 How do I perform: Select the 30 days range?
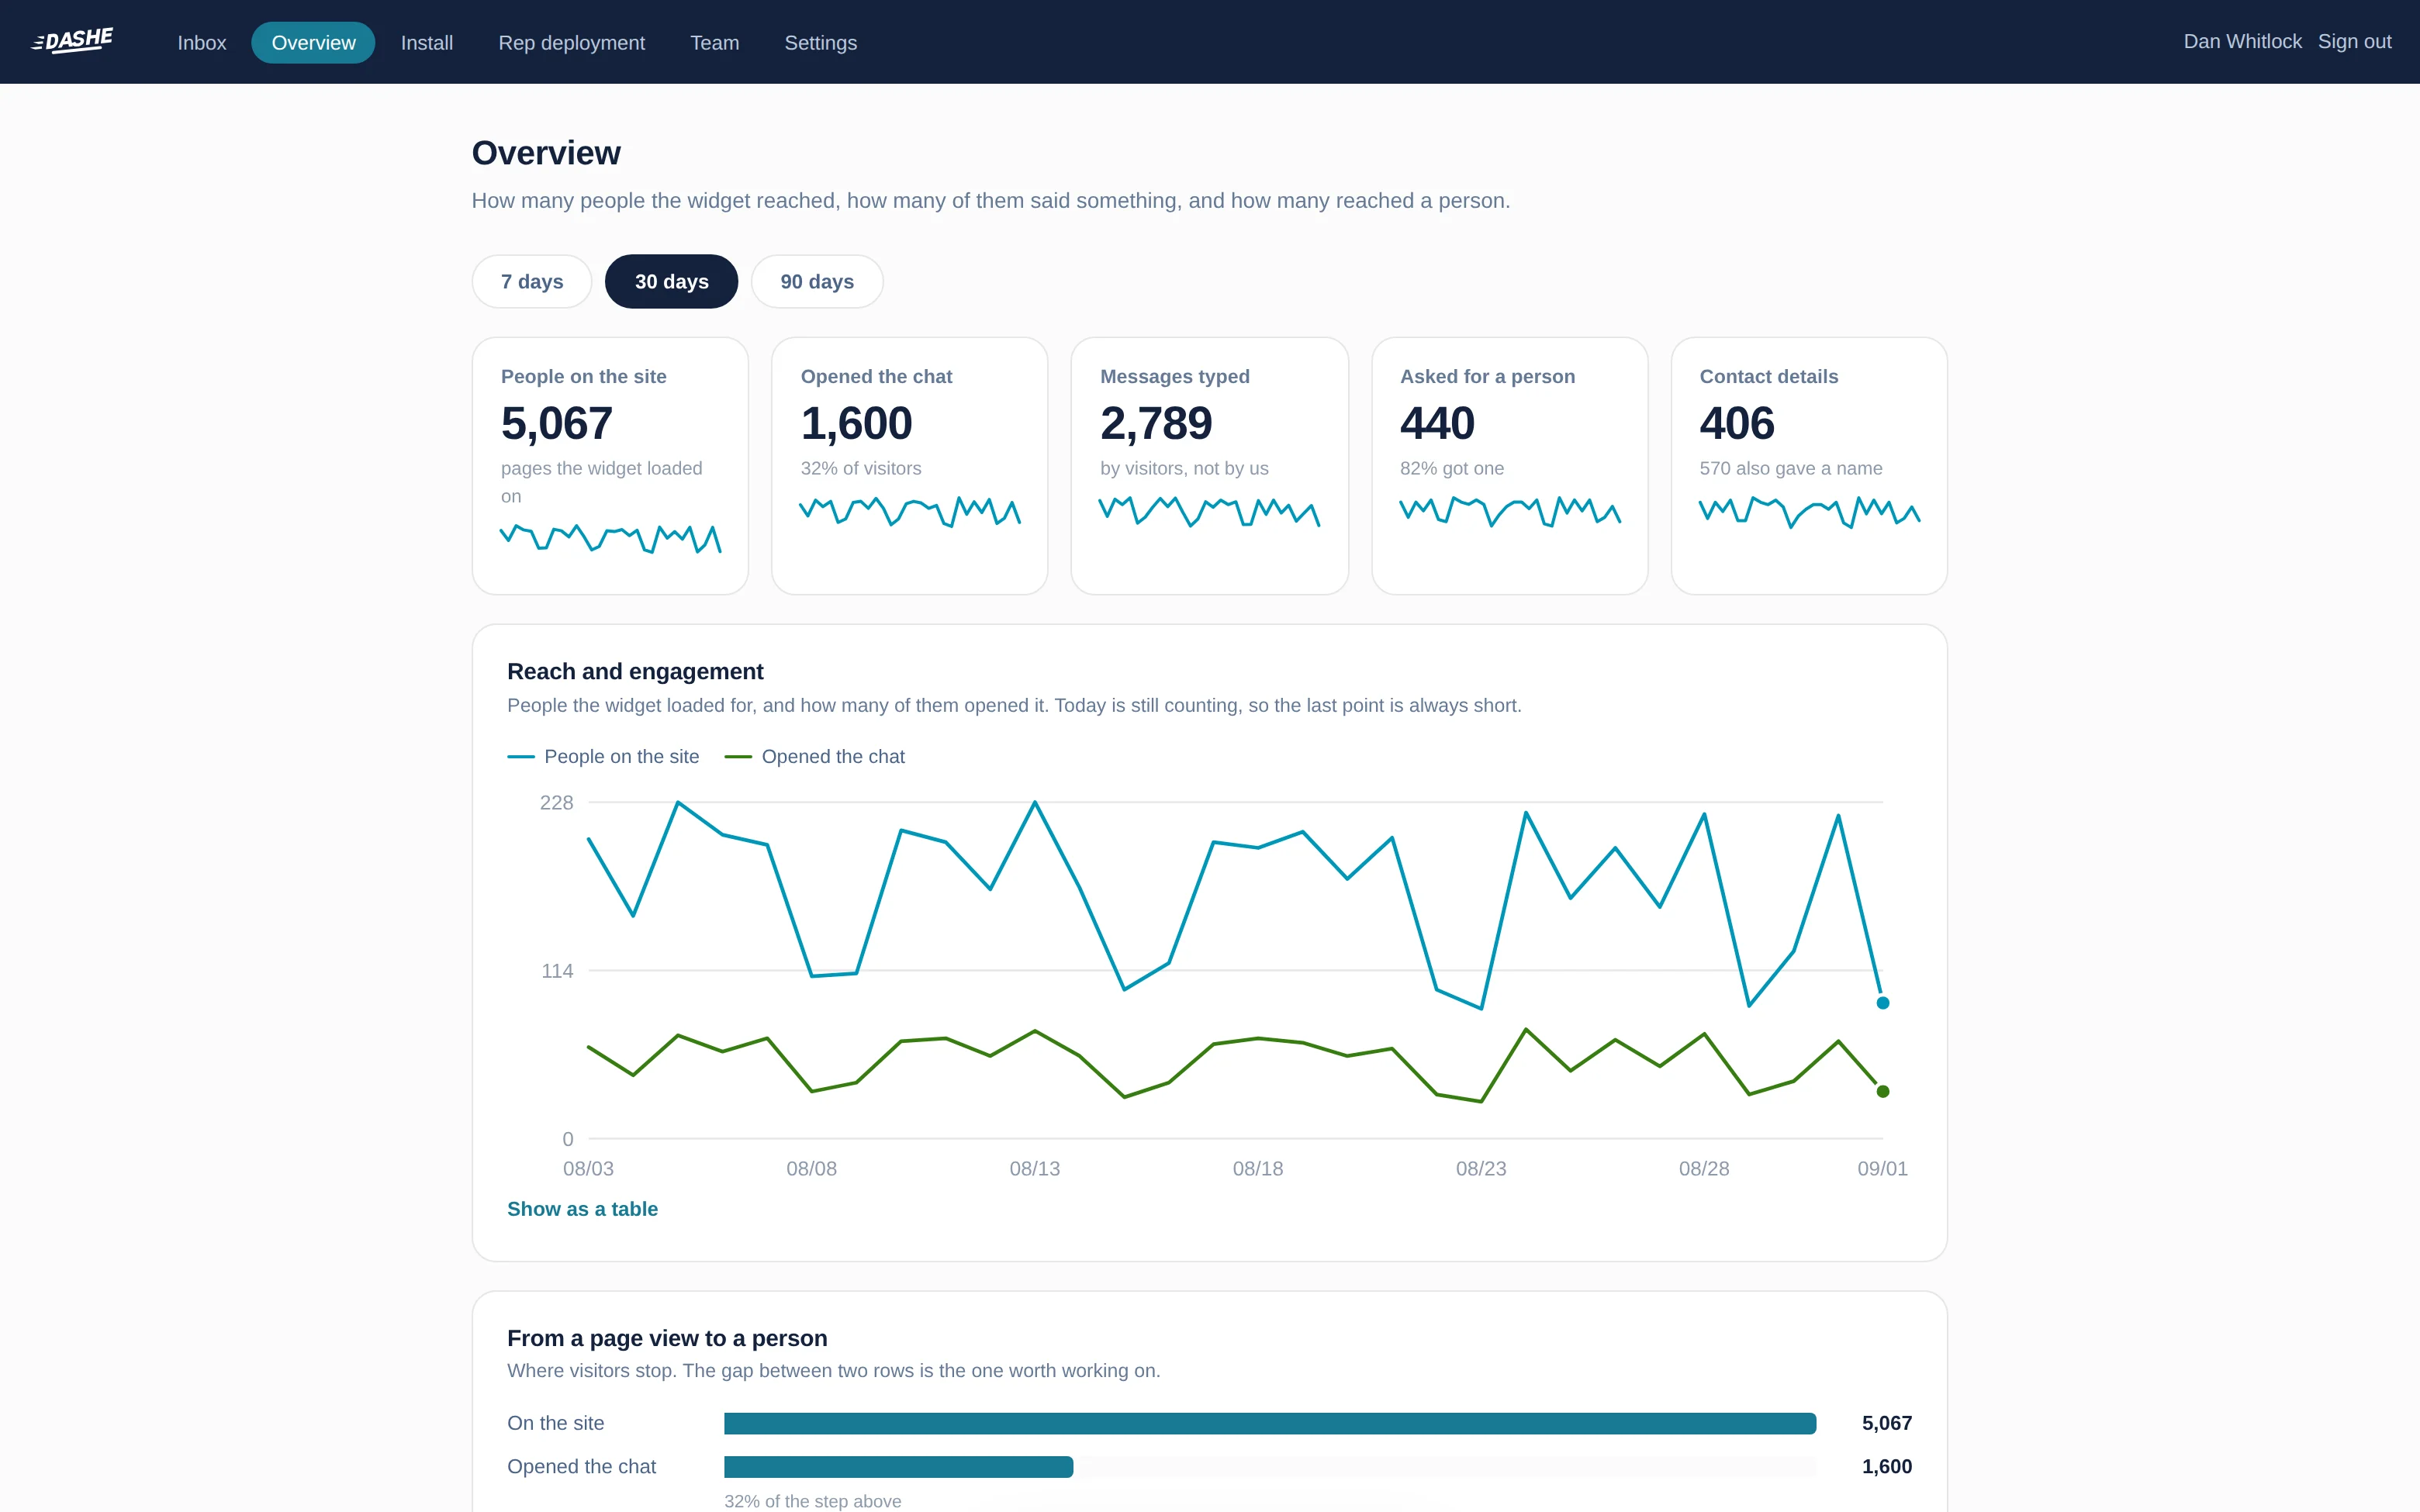672,281
